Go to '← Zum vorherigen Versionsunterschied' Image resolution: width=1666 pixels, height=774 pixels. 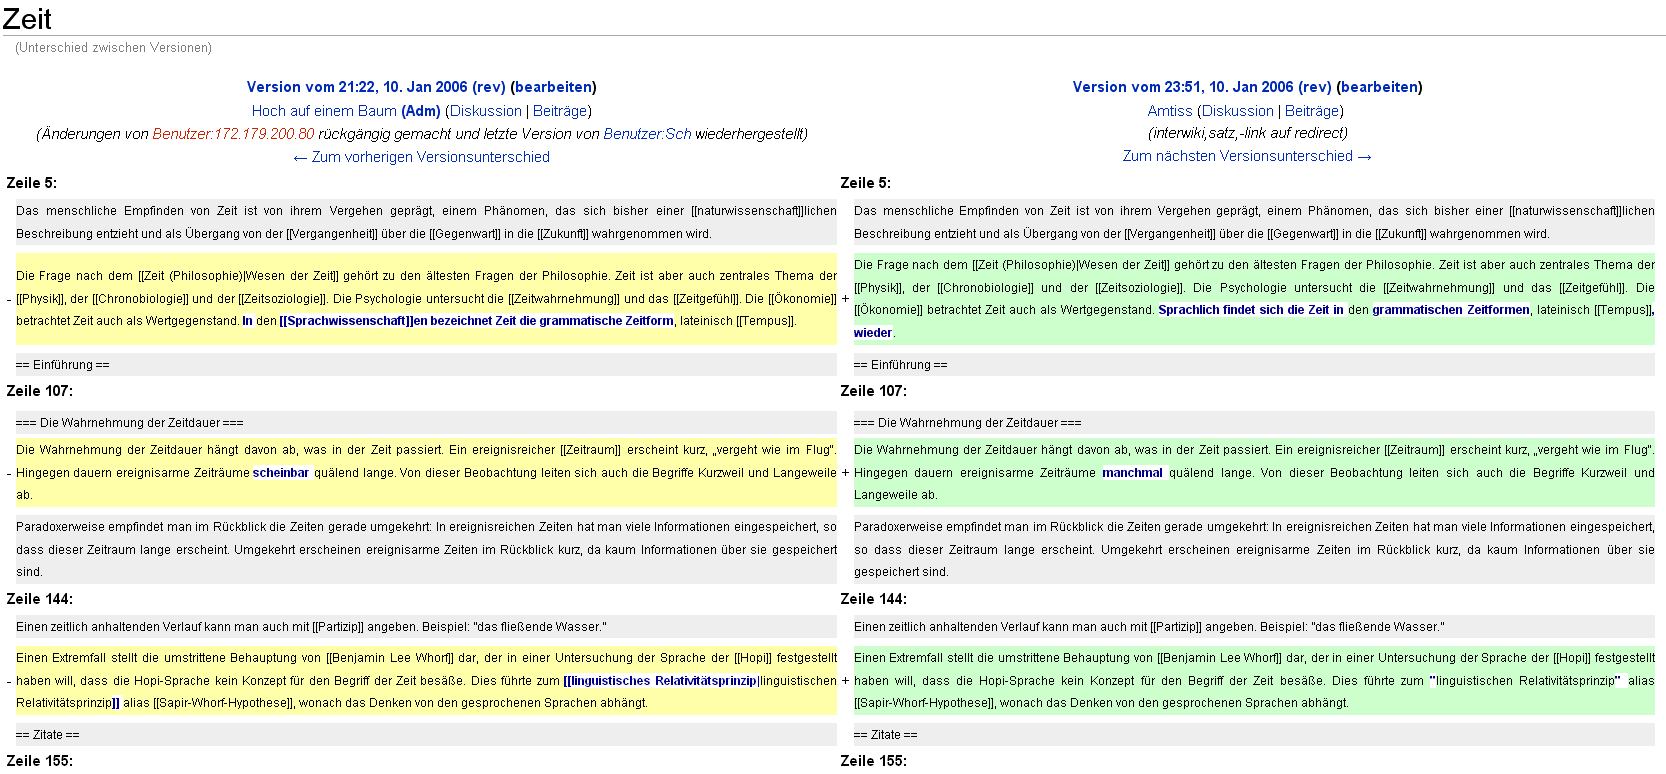tap(421, 157)
